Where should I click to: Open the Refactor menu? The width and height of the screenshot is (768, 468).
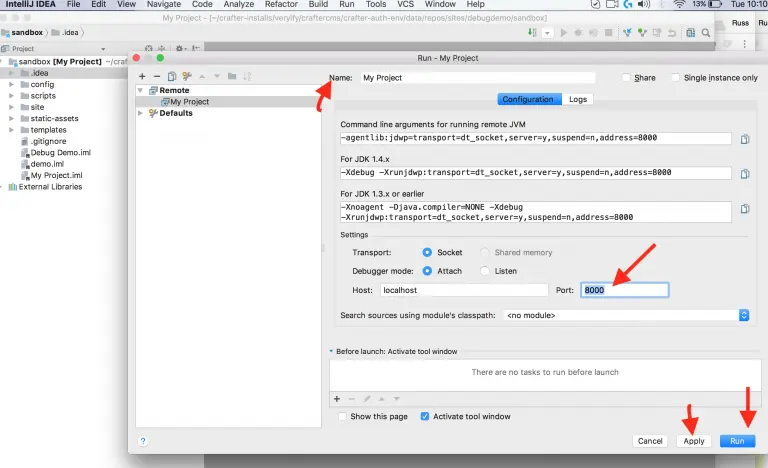point(281,5)
